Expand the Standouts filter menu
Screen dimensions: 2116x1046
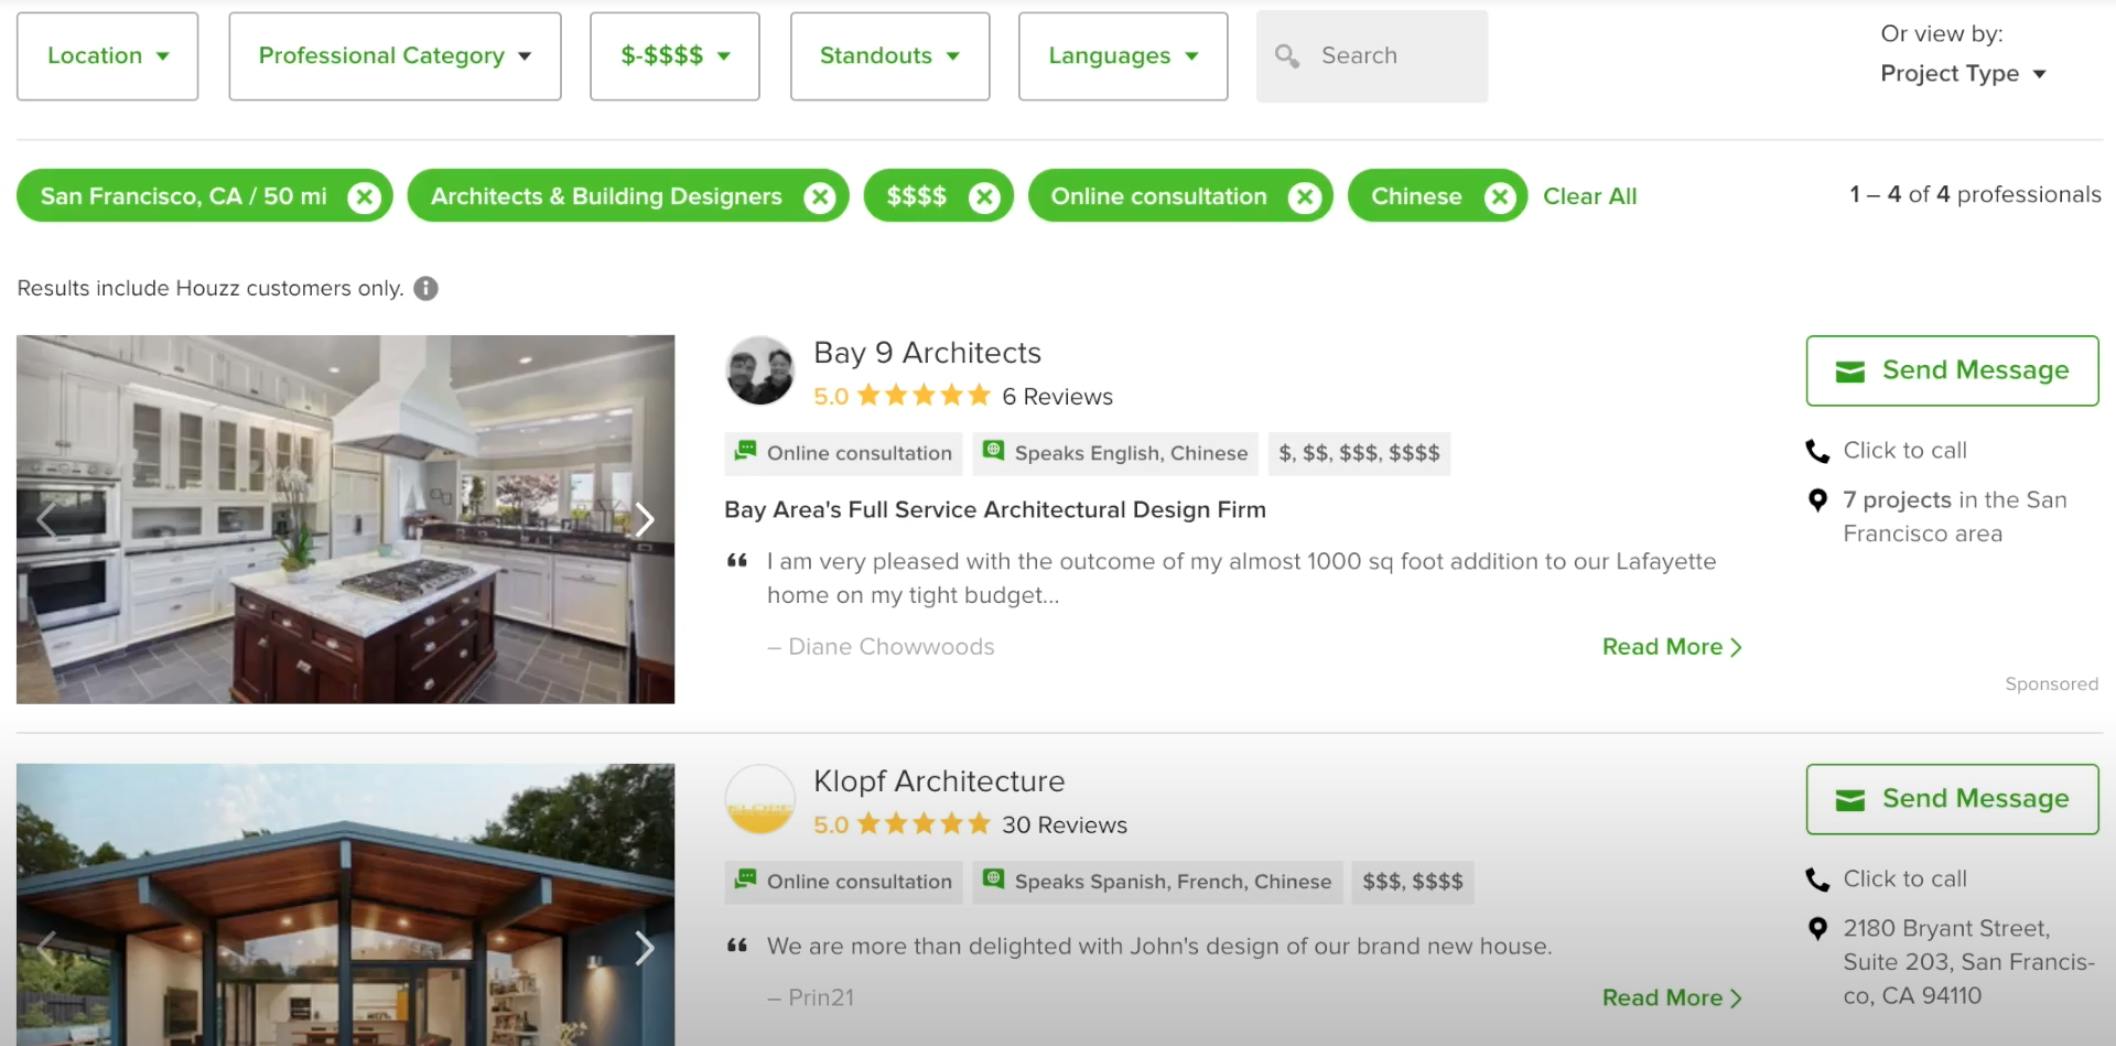(x=888, y=56)
